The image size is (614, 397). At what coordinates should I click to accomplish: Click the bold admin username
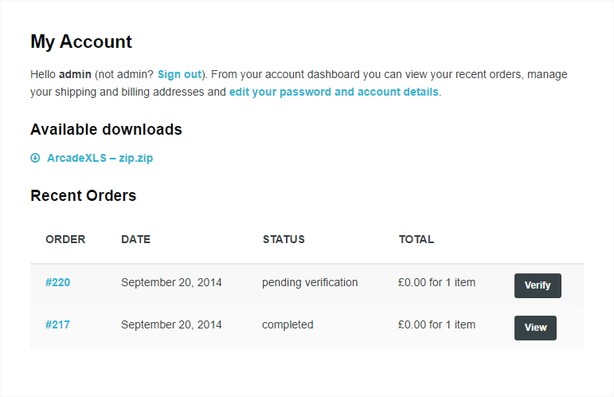(x=75, y=74)
